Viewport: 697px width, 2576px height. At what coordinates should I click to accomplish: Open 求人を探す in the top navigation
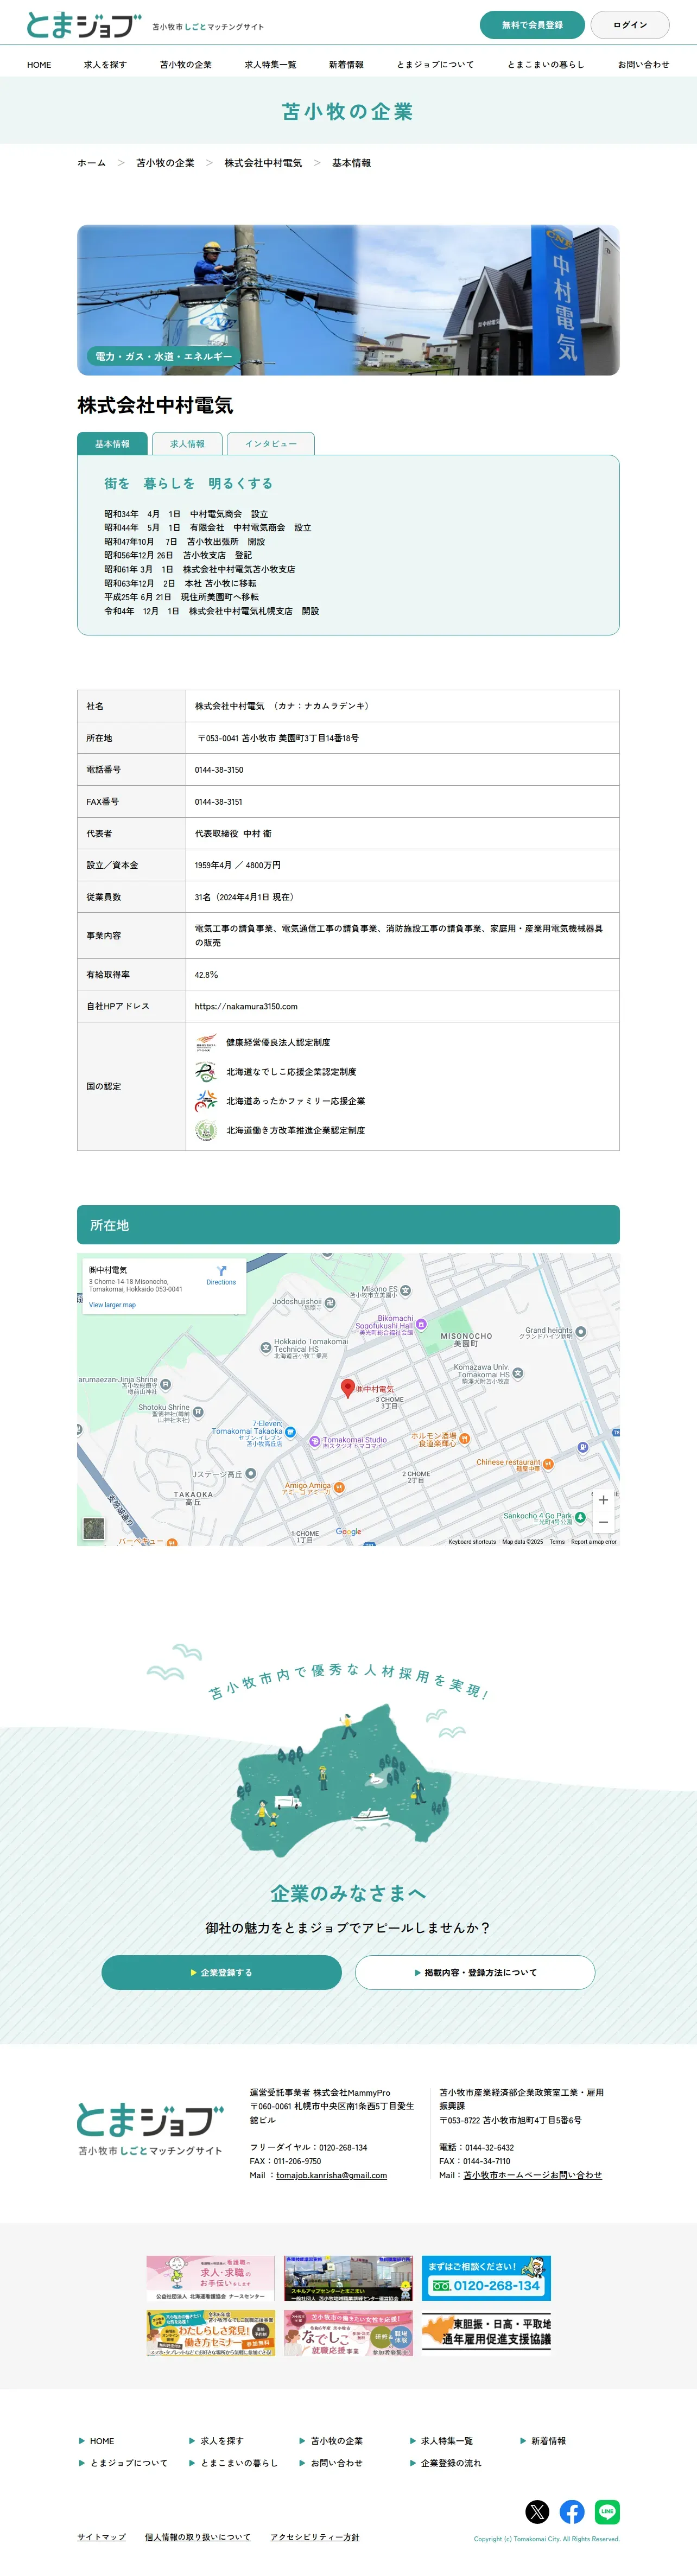click(105, 65)
